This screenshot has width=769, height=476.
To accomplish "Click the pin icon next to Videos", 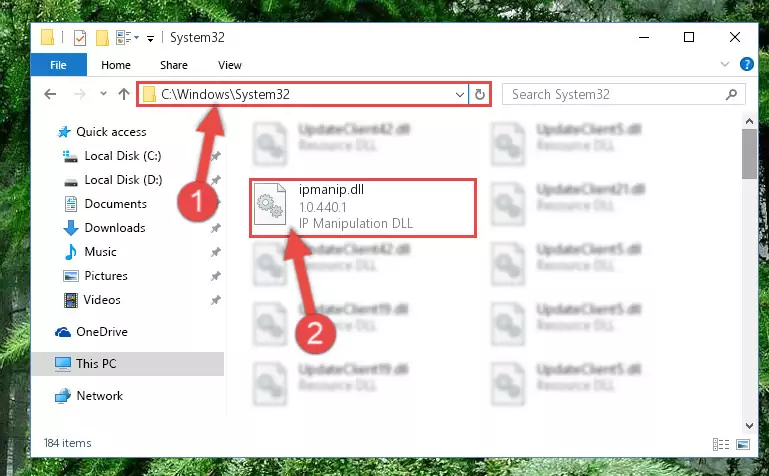I will (x=215, y=300).
